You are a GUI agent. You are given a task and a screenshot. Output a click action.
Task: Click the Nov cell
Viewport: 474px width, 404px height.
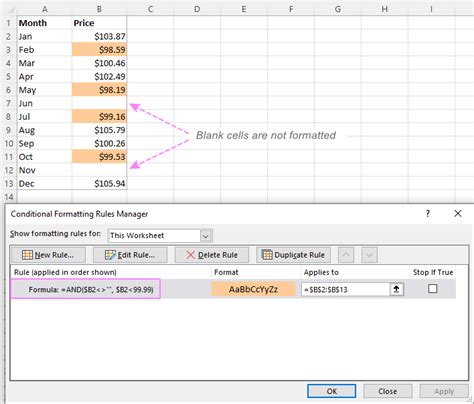point(44,170)
